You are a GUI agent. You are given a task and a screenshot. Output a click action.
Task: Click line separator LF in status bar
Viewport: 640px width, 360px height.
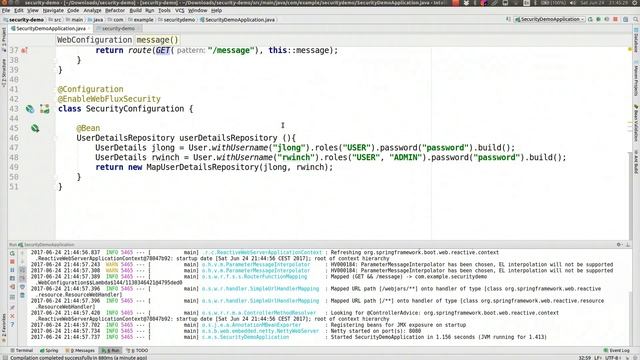[598, 358]
